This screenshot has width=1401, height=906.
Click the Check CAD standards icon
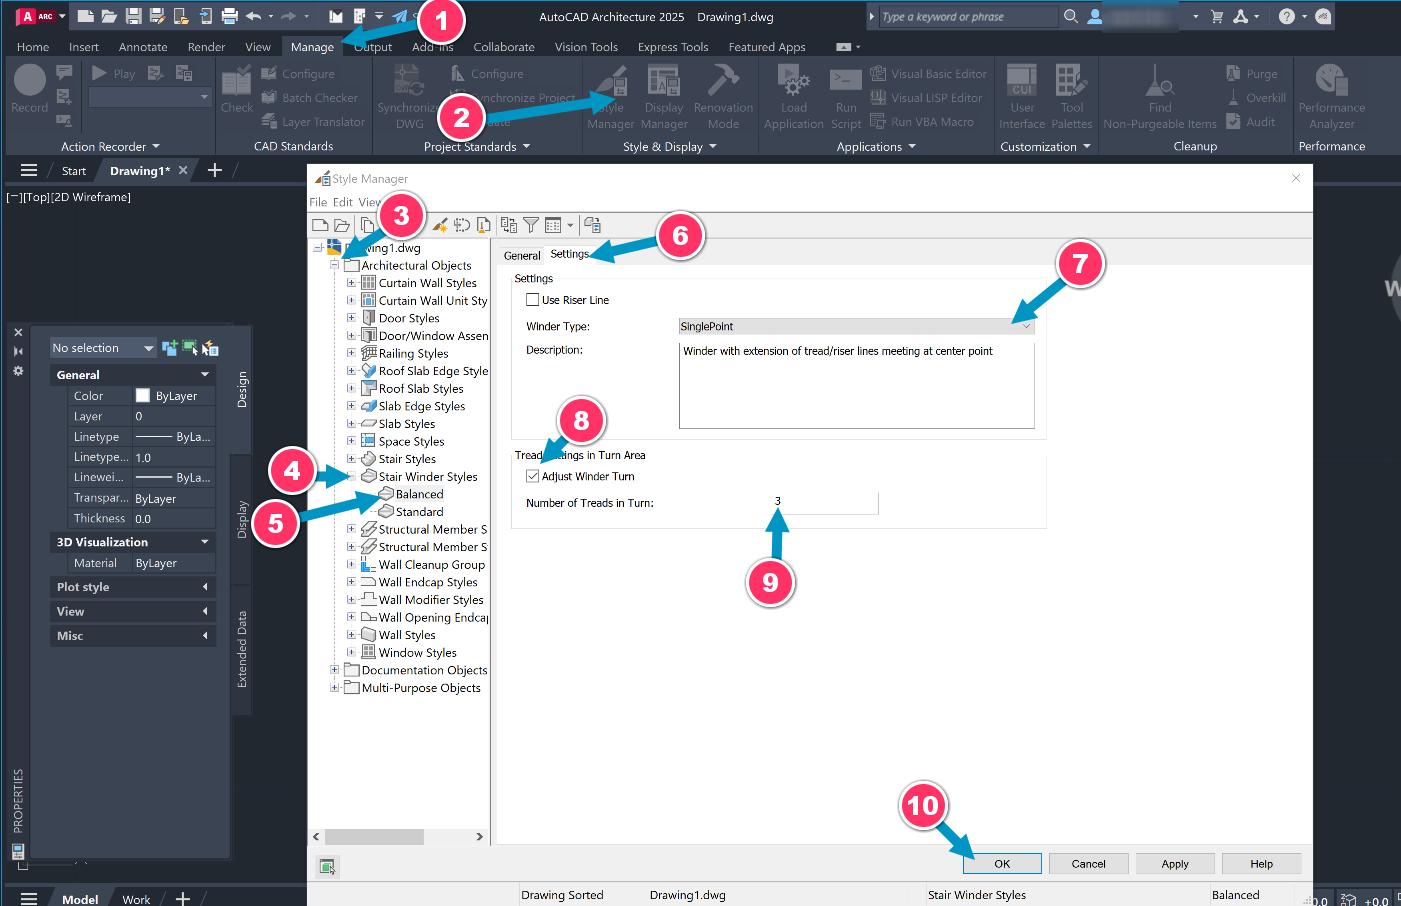coord(237,83)
